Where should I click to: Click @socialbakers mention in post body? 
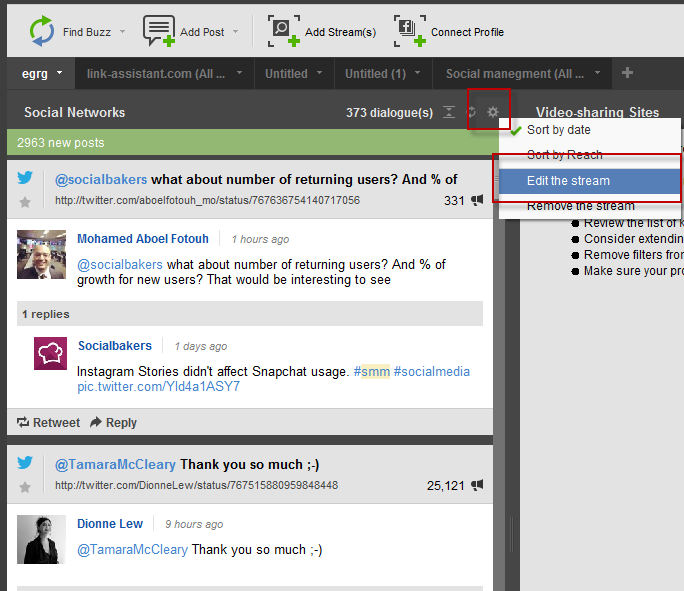tap(120, 264)
